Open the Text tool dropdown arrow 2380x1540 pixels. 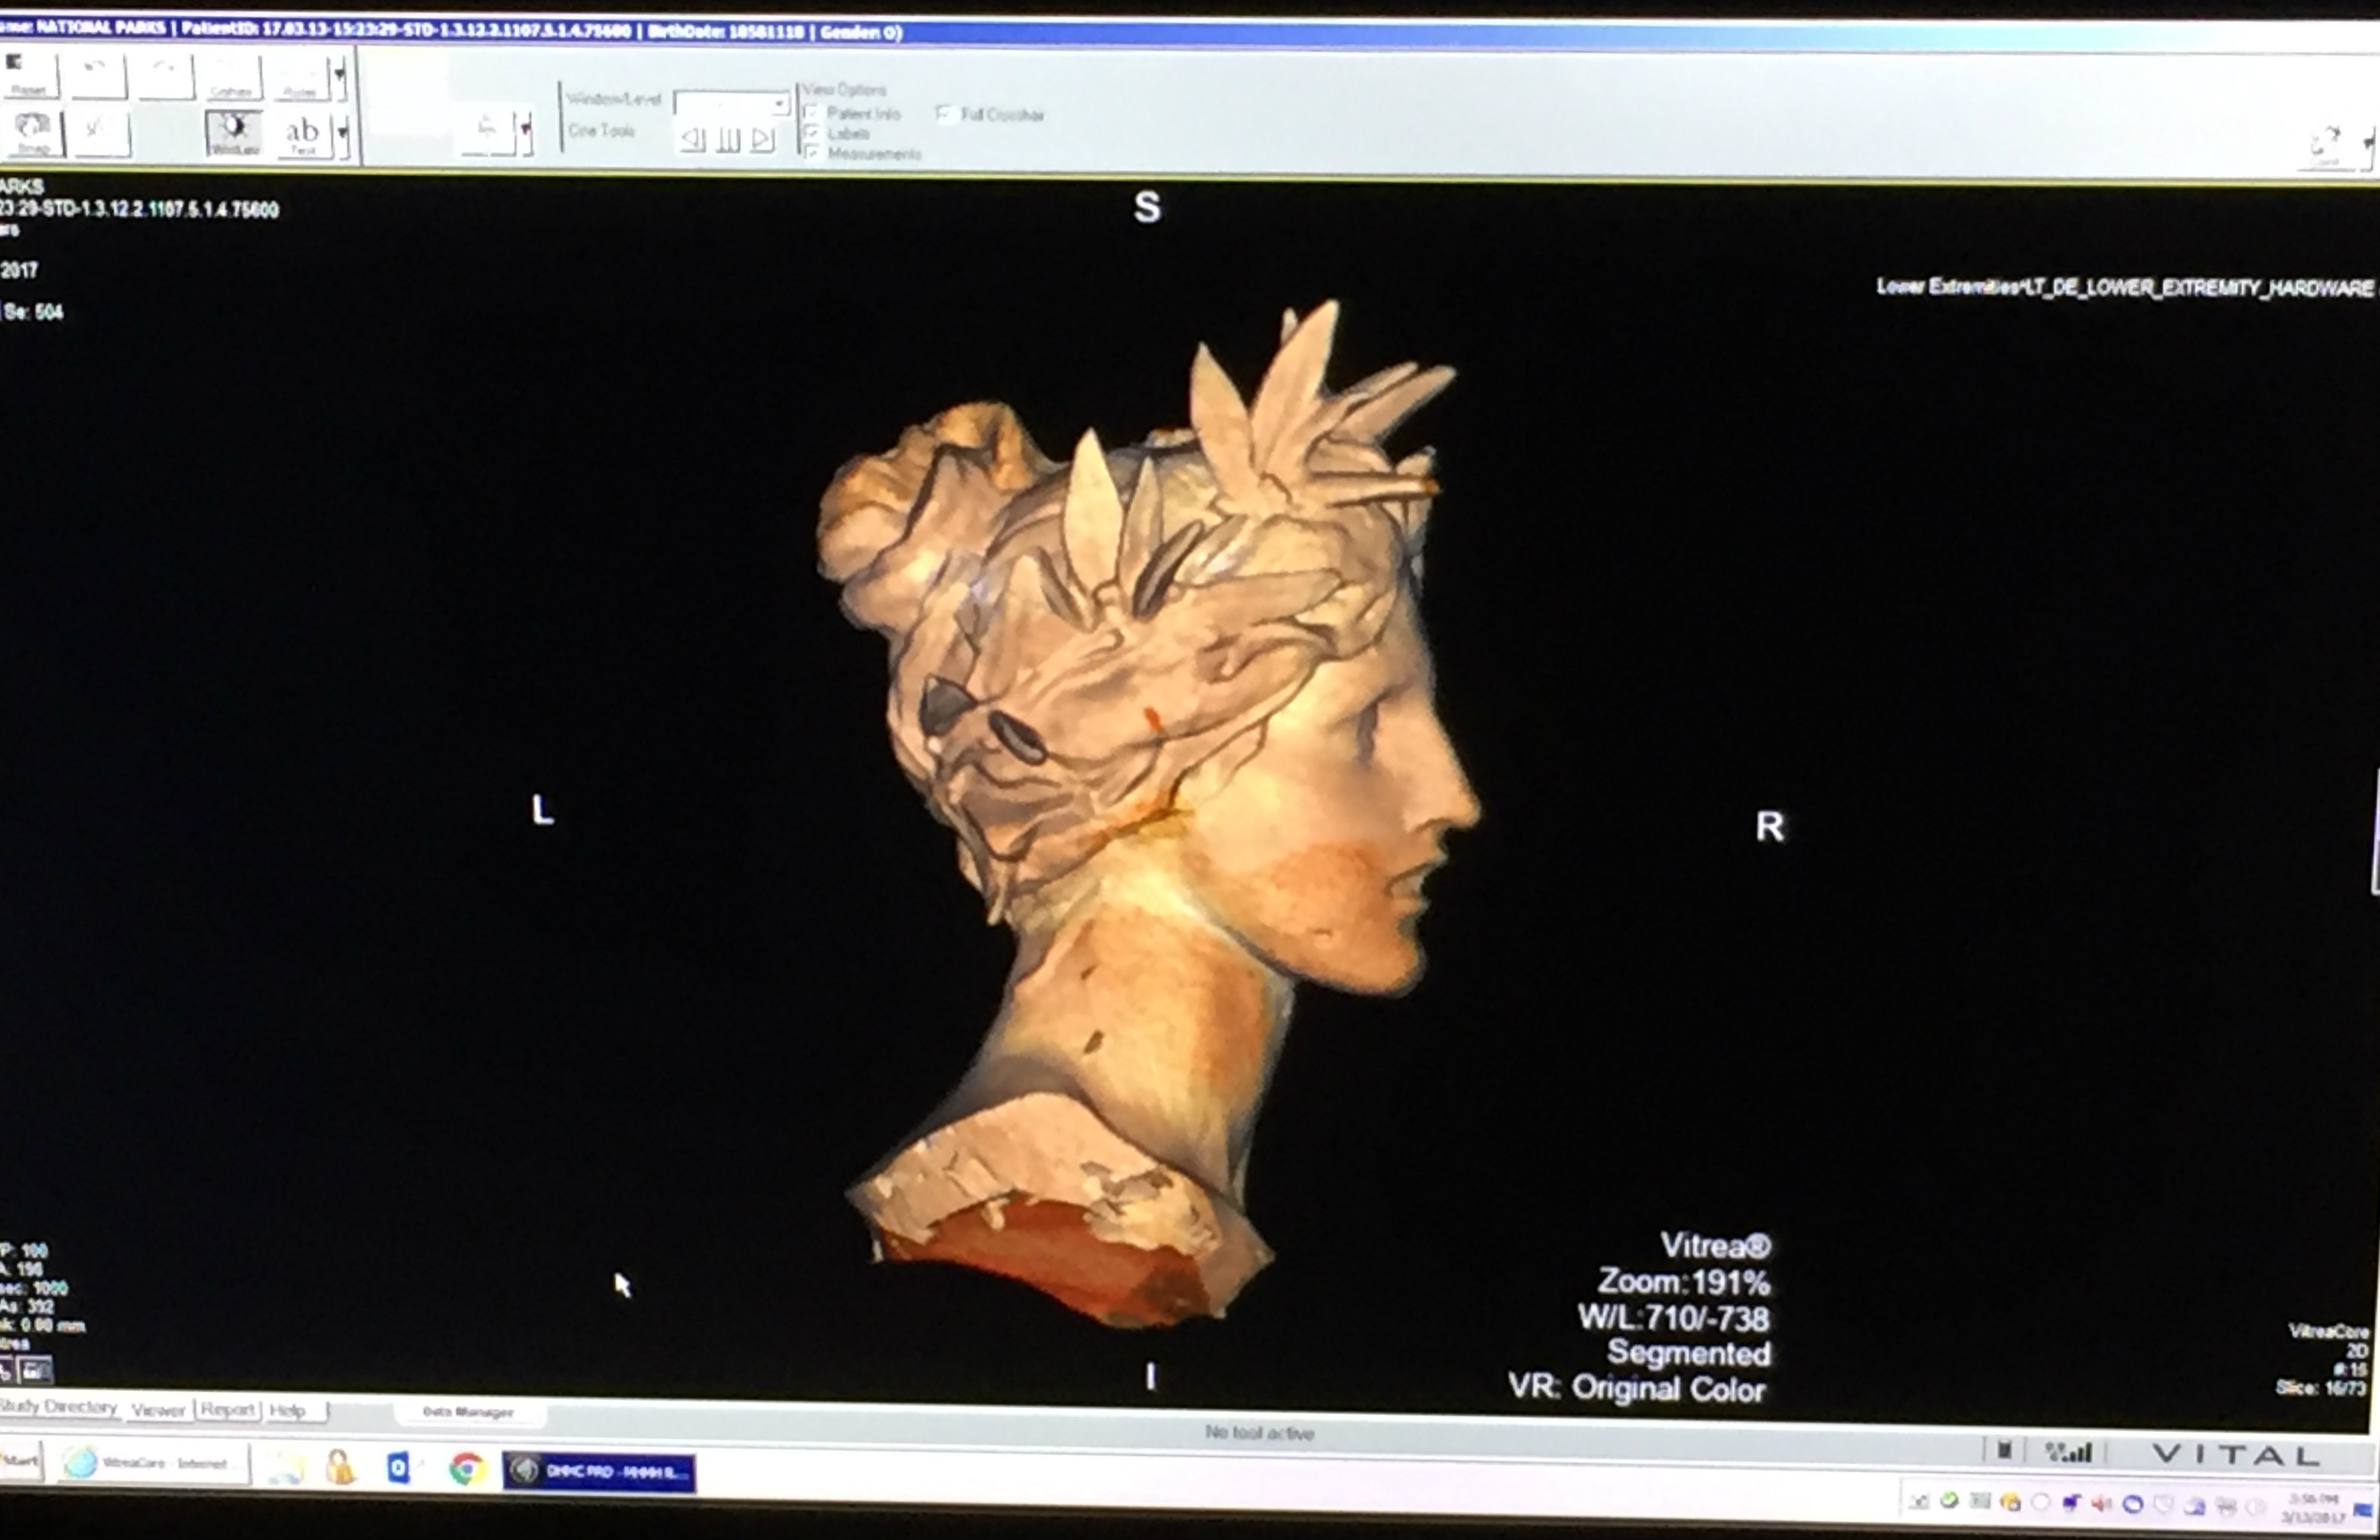click(341, 132)
